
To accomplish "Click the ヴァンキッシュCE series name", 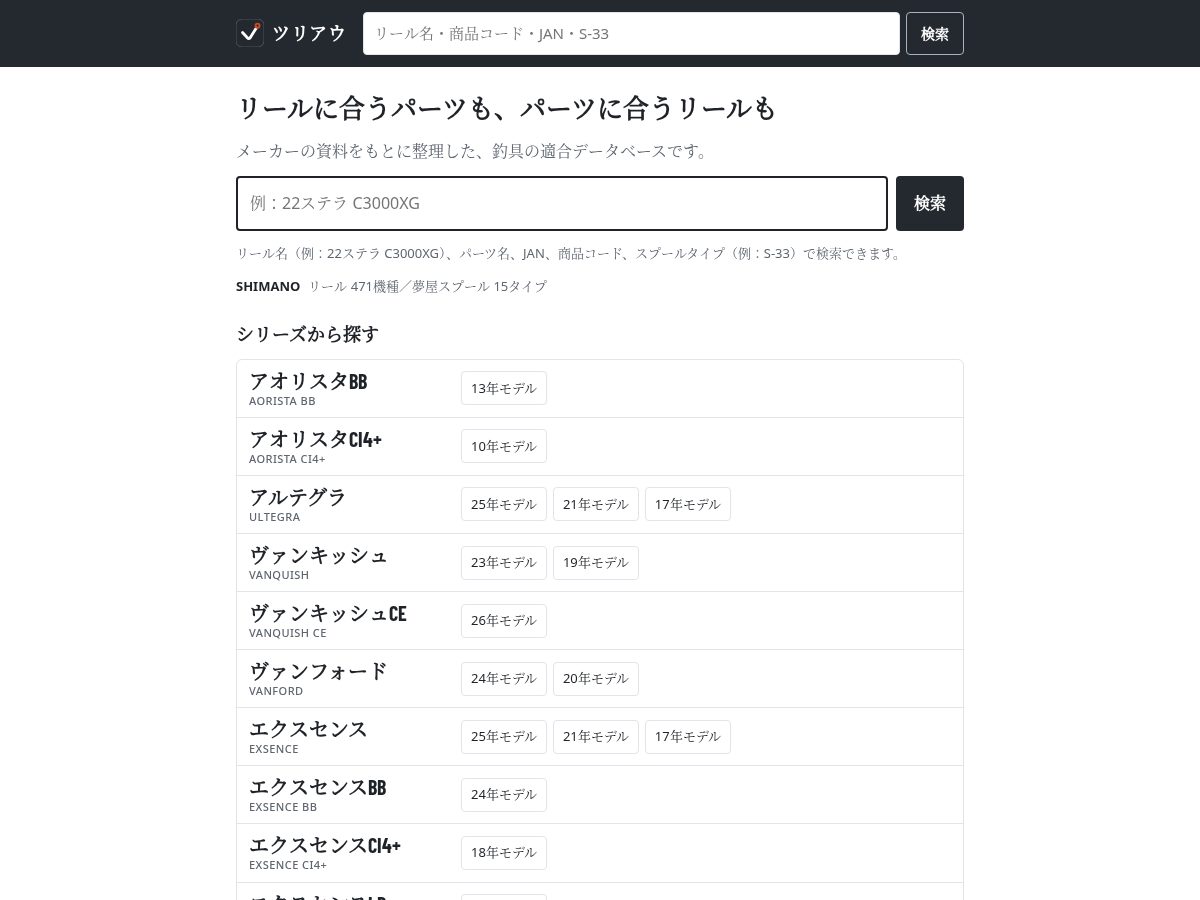I will [328, 613].
